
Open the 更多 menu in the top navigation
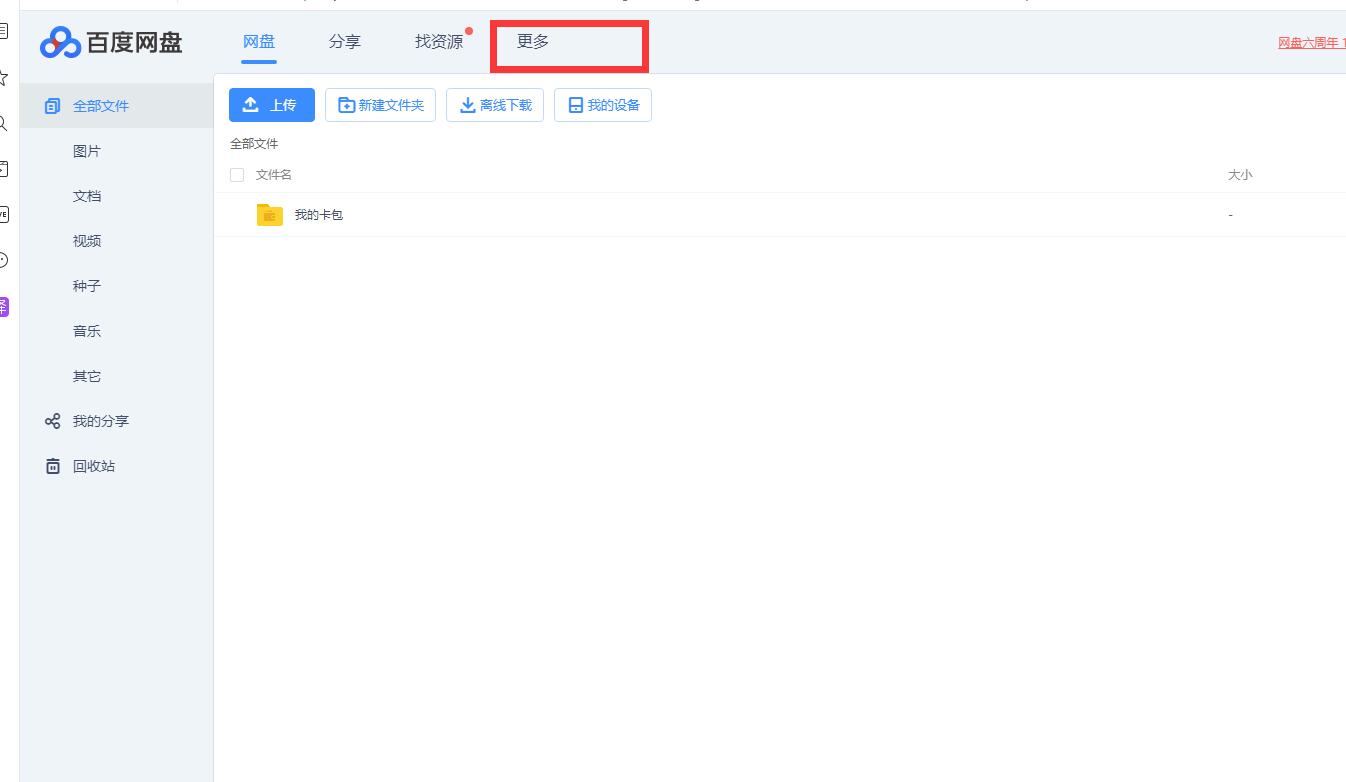(x=533, y=41)
